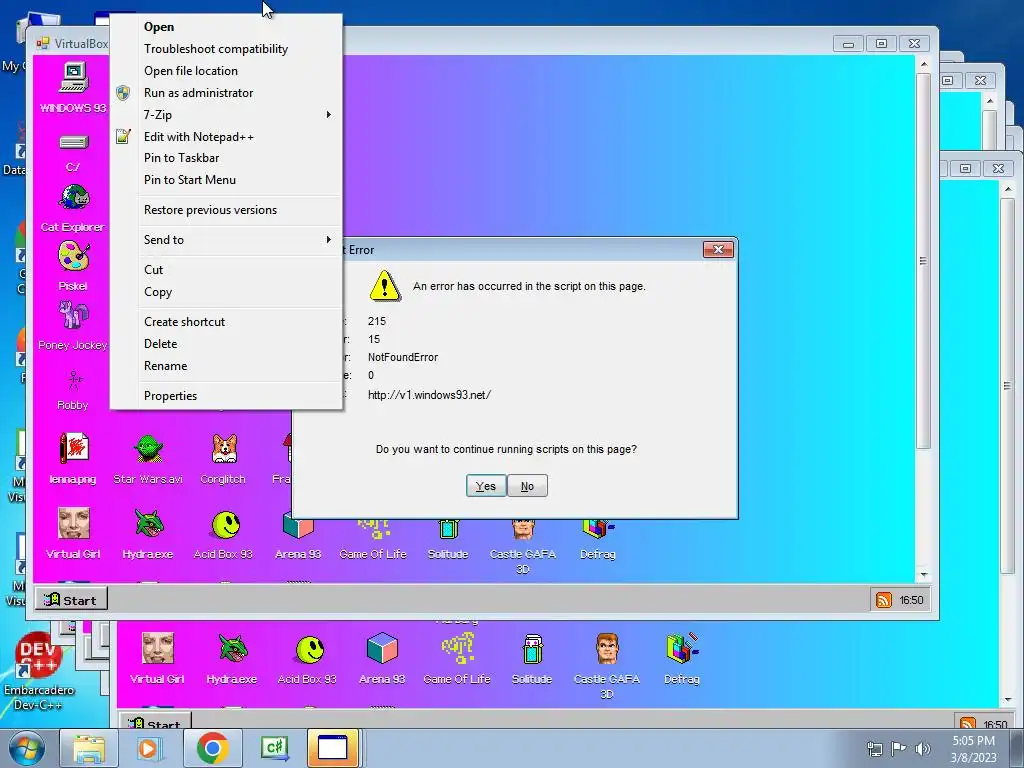Launch Castle GAFA 3D in back window
This screenshot has width=1024, height=768.
pyautogui.click(x=607, y=648)
